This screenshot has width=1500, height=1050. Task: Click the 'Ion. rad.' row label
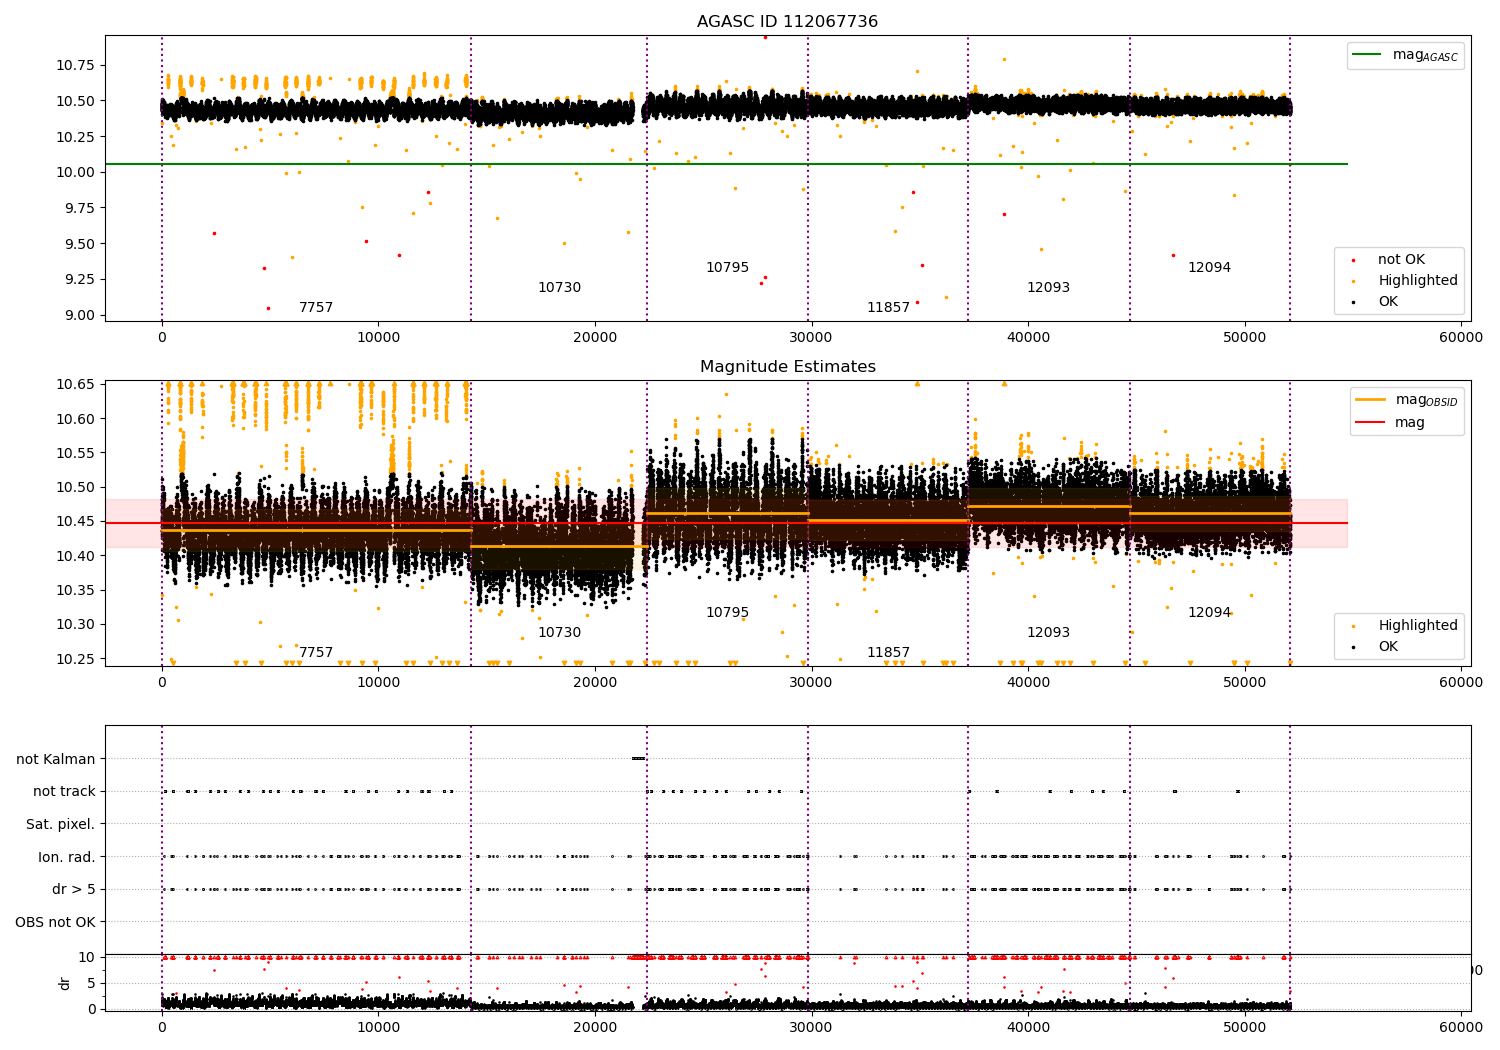pyautogui.click(x=67, y=857)
